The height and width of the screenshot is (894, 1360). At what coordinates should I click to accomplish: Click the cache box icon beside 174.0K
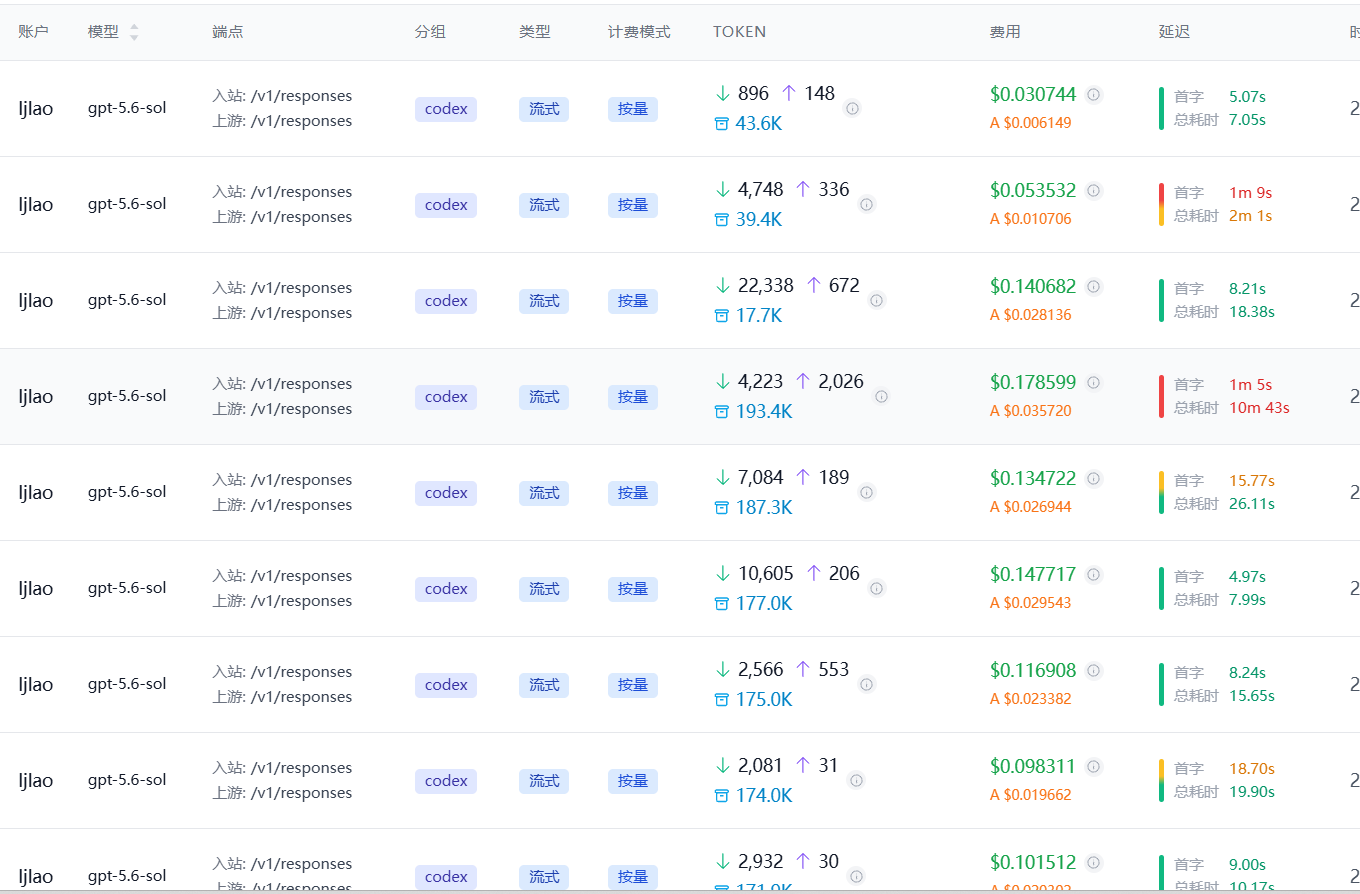[722, 796]
